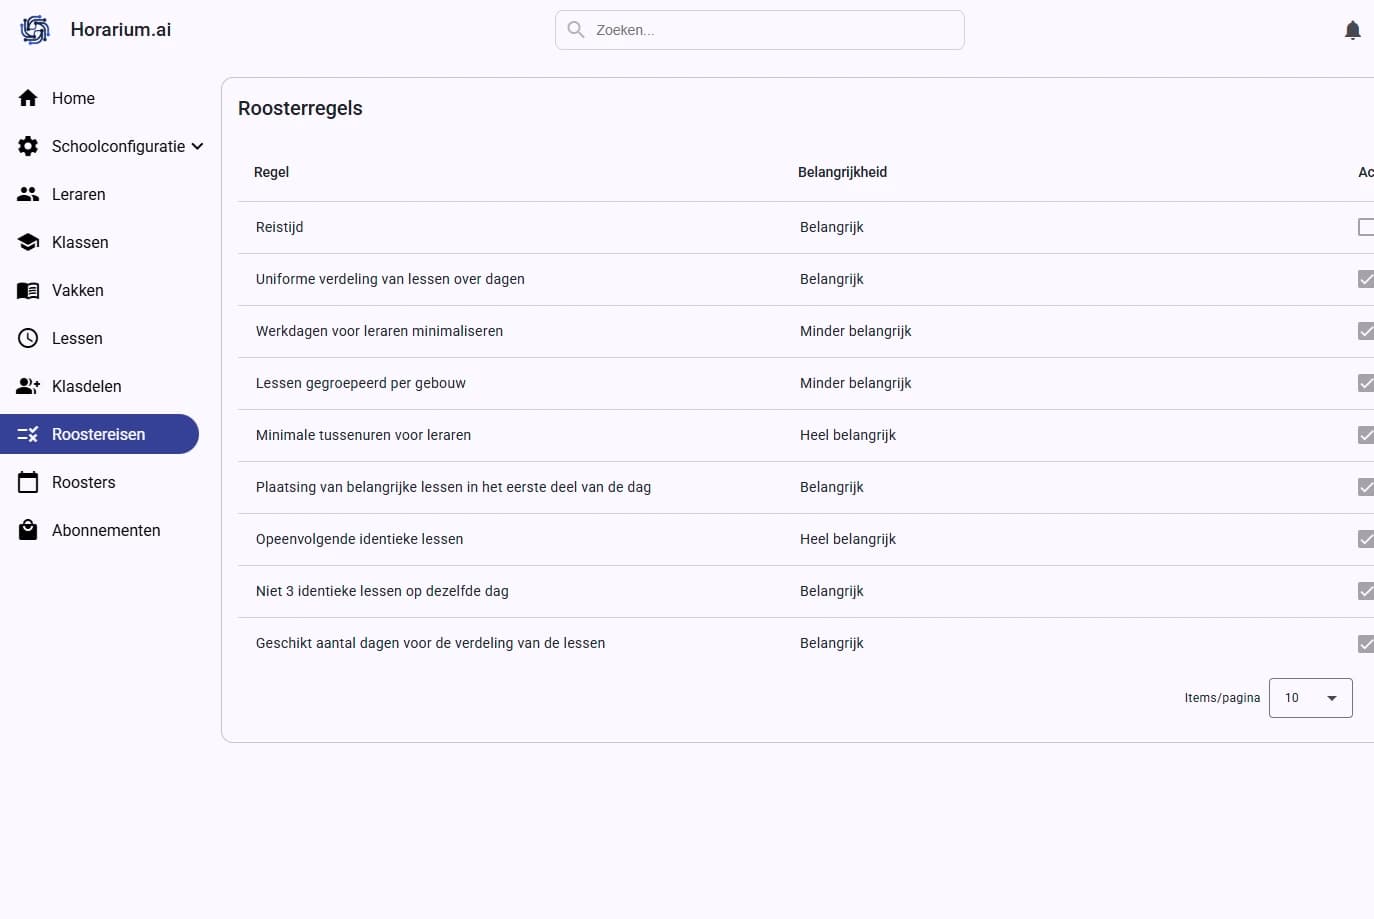The width and height of the screenshot is (1374, 919).
Task: Click the Horarium.ai logo icon
Action: tap(35, 30)
